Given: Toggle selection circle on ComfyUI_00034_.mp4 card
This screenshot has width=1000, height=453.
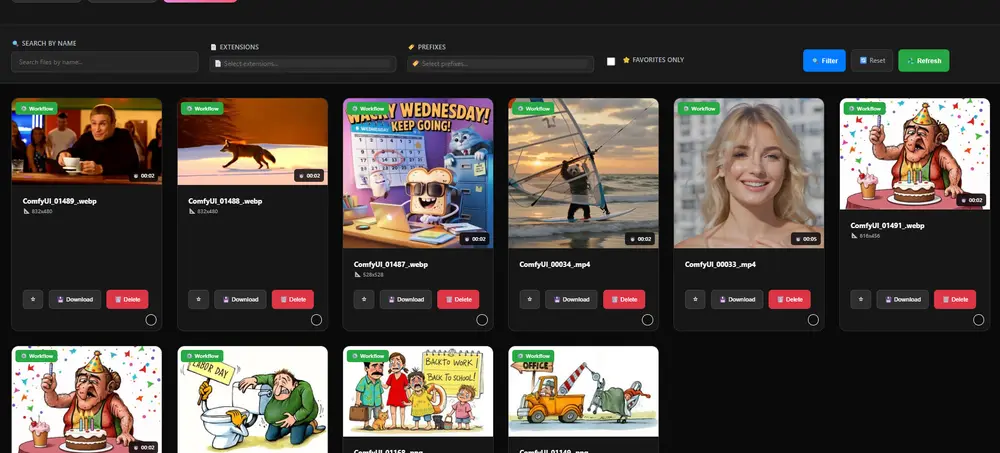Looking at the screenshot, I should (647, 320).
